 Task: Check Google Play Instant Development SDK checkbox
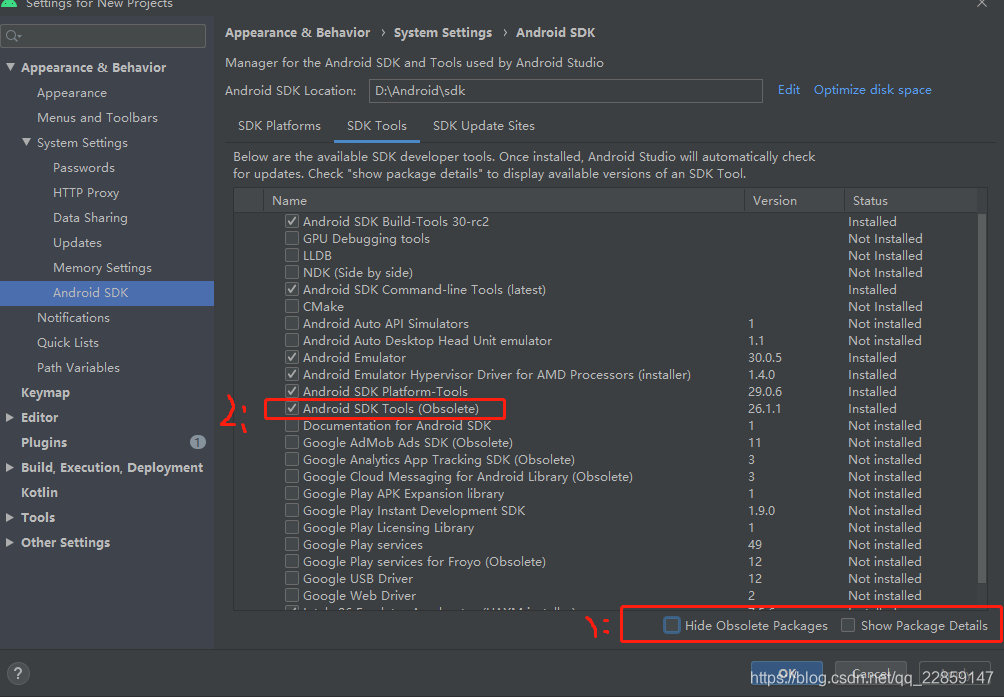click(292, 510)
